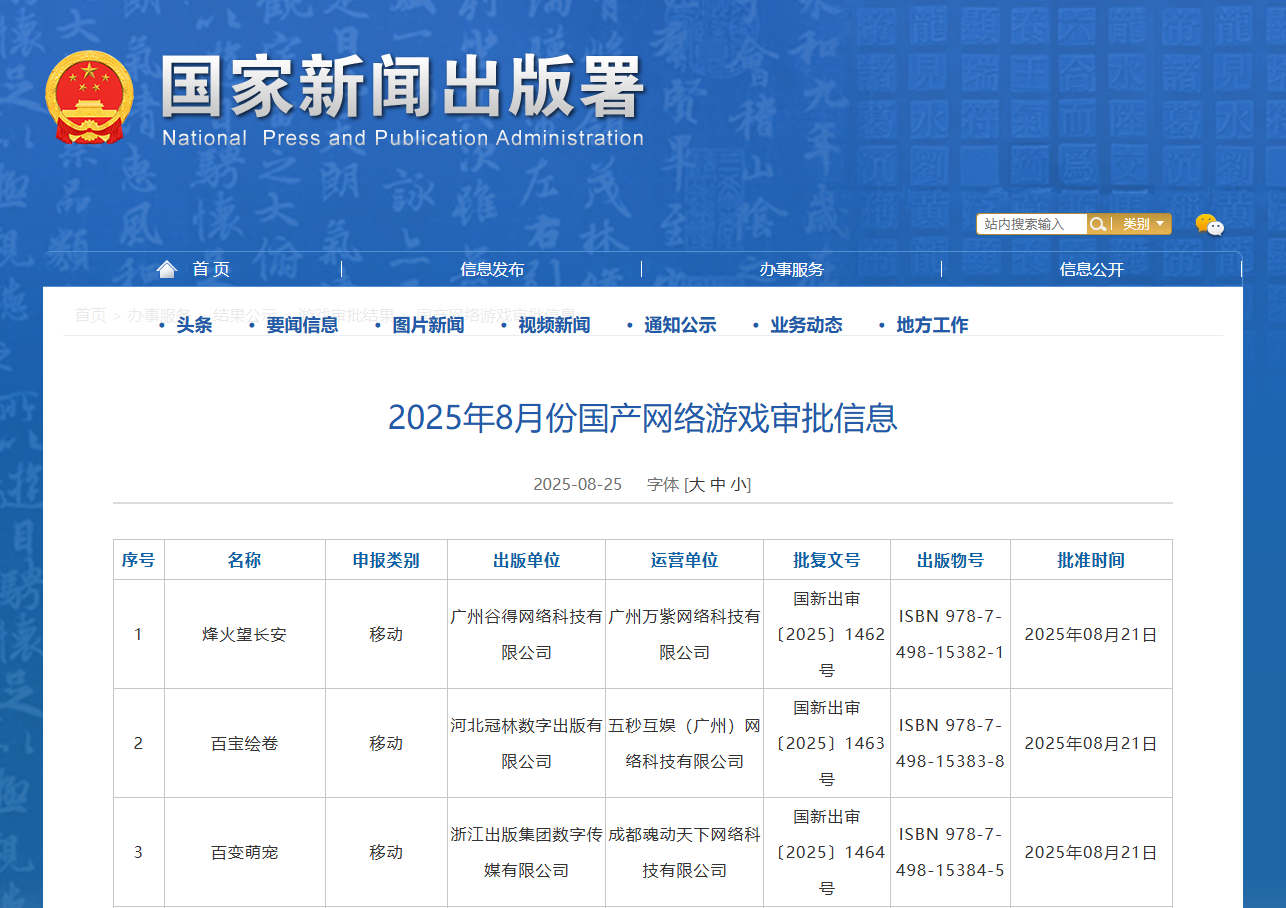
Task: Open the 地方工作 link
Action: point(932,325)
